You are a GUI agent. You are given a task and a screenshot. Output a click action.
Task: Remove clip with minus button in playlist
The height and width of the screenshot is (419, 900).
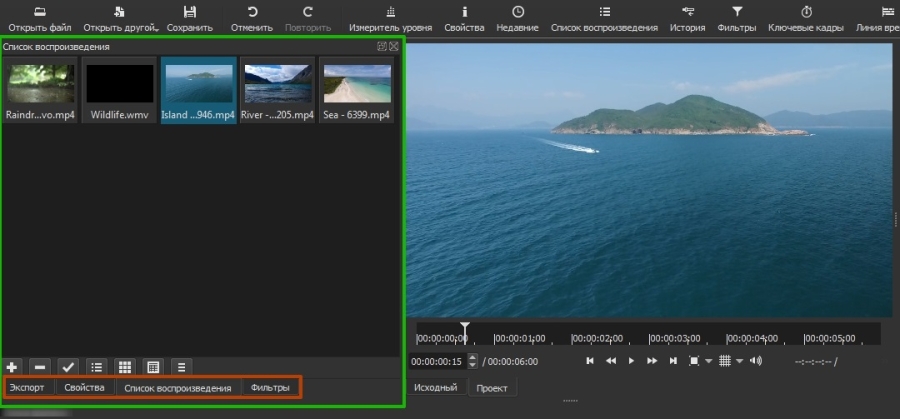40,367
